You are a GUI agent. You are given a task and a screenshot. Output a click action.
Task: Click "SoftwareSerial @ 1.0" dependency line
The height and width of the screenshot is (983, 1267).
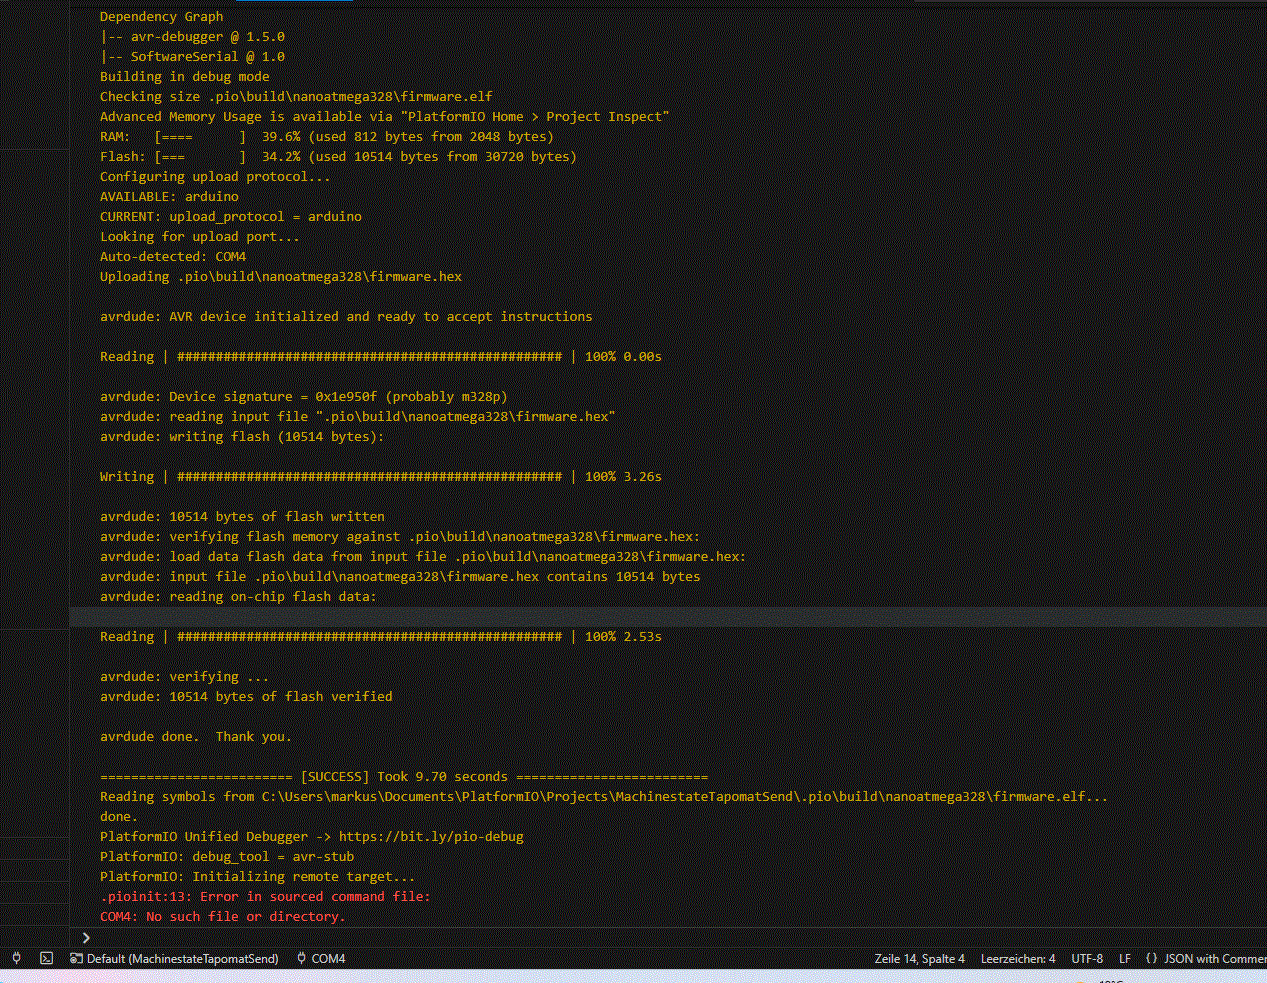(192, 56)
